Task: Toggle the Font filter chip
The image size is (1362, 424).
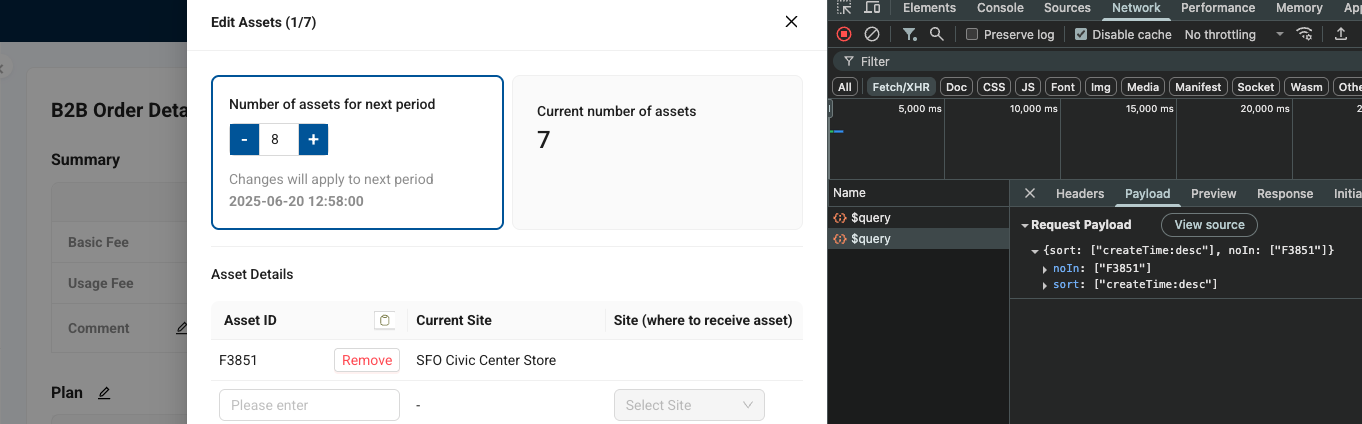Action: click(1063, 87)
